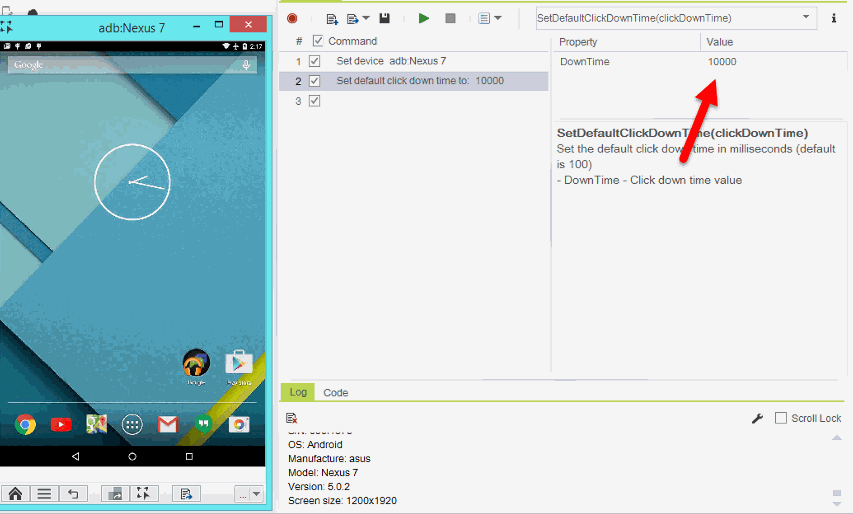Expand the SetDefaultClickDownTime command dropdown

point(806,18)
